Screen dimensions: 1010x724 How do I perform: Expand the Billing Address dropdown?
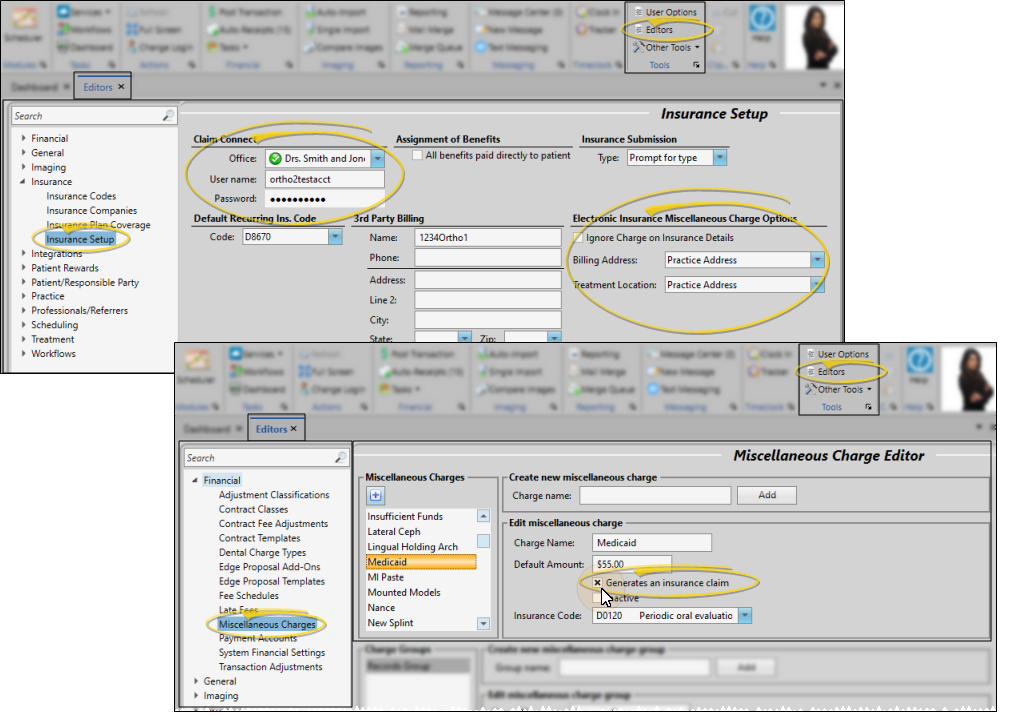[817, 260]
